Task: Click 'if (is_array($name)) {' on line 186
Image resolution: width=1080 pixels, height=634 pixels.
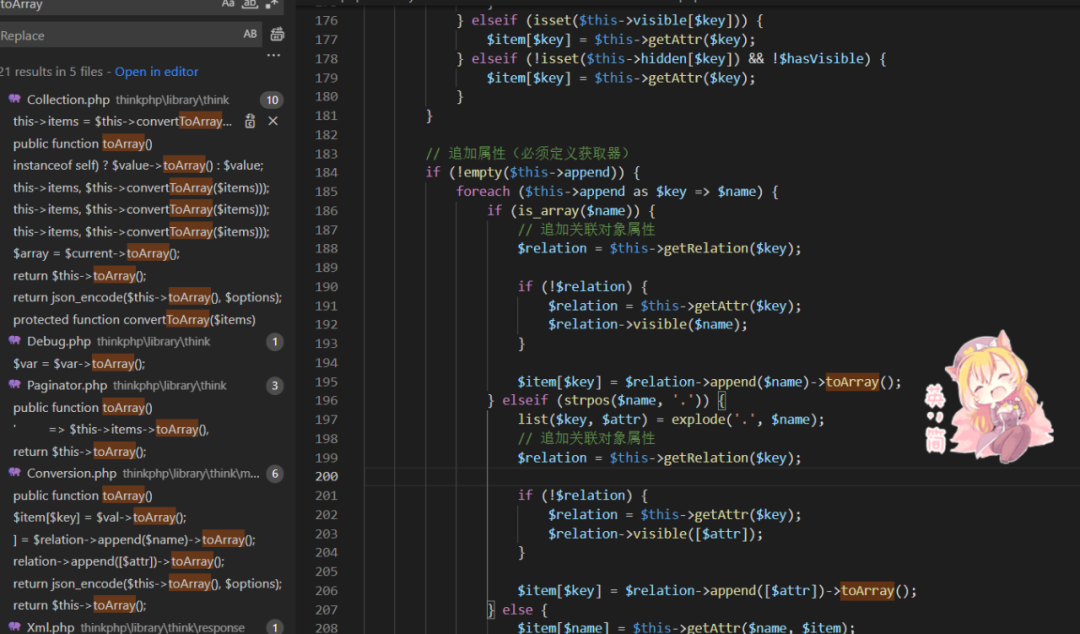Action: (571, 211)
